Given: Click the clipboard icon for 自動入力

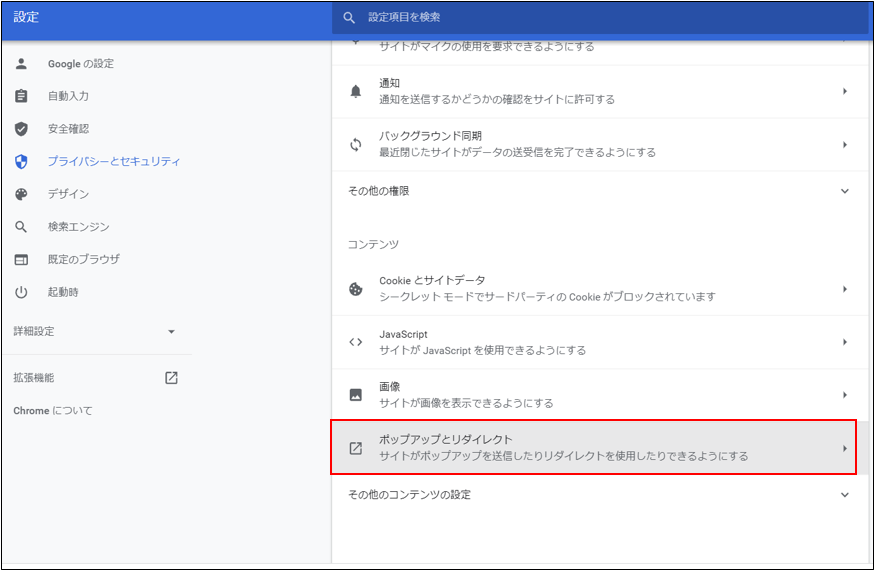Looking at the screenshot, I should (x=21, y=97).
